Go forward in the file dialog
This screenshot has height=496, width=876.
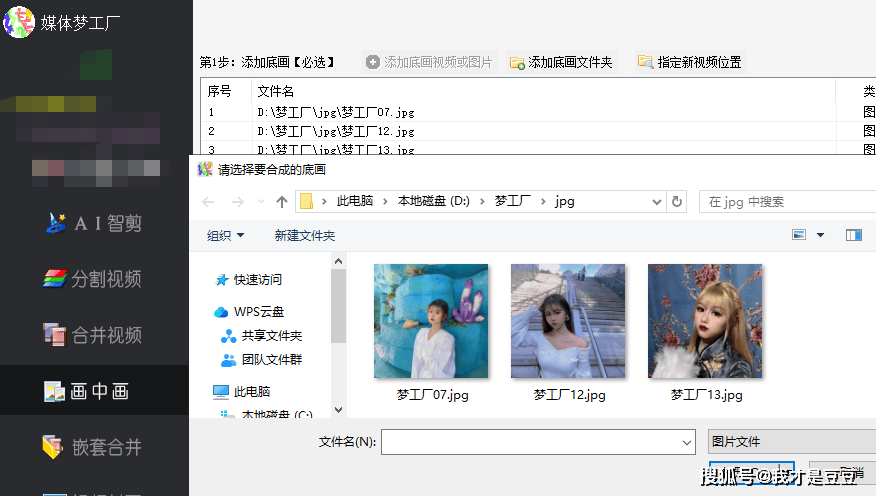tap(237, 202)
